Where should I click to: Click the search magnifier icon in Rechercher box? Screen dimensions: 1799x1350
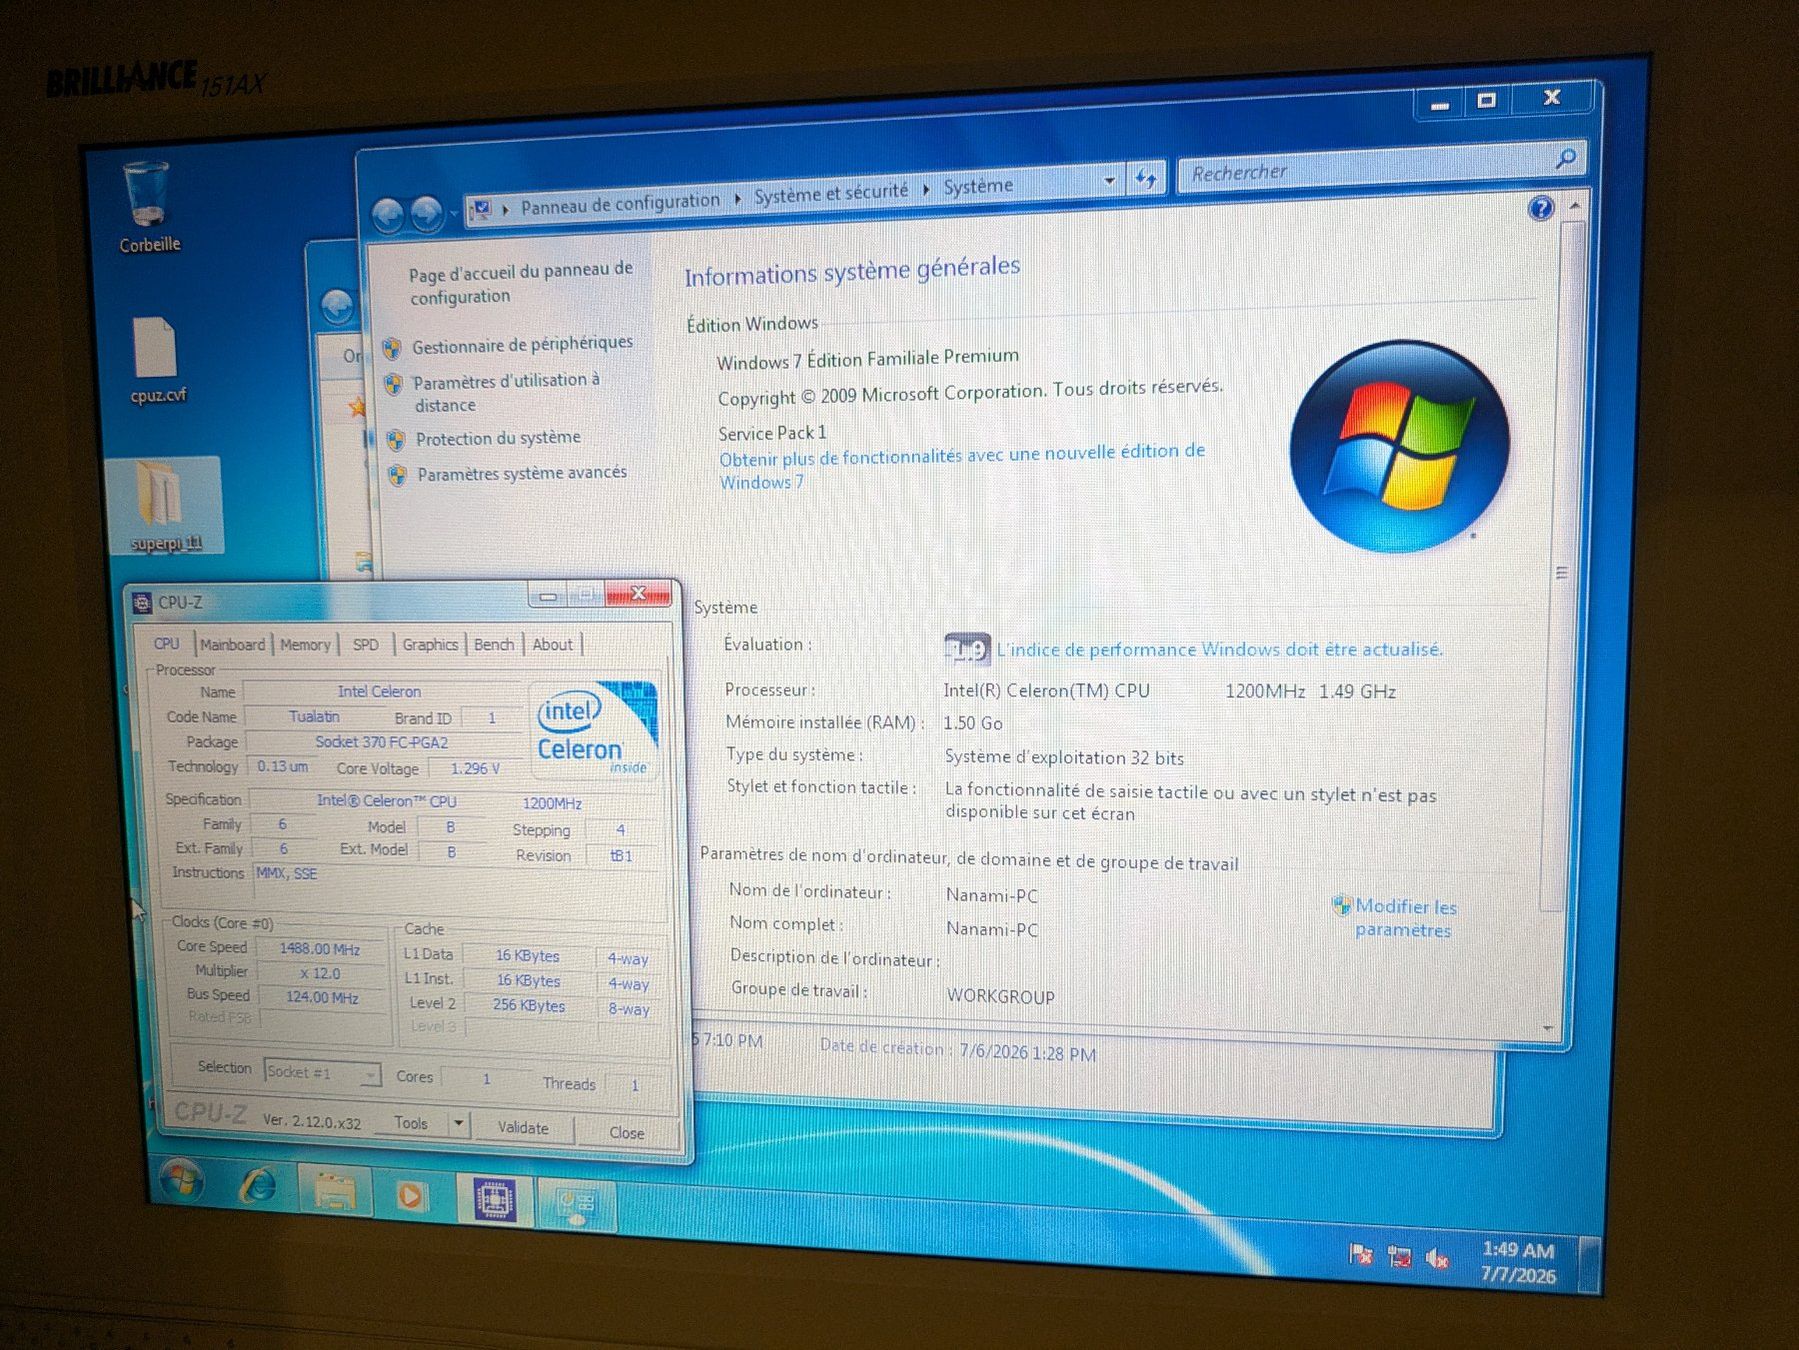1565,158
